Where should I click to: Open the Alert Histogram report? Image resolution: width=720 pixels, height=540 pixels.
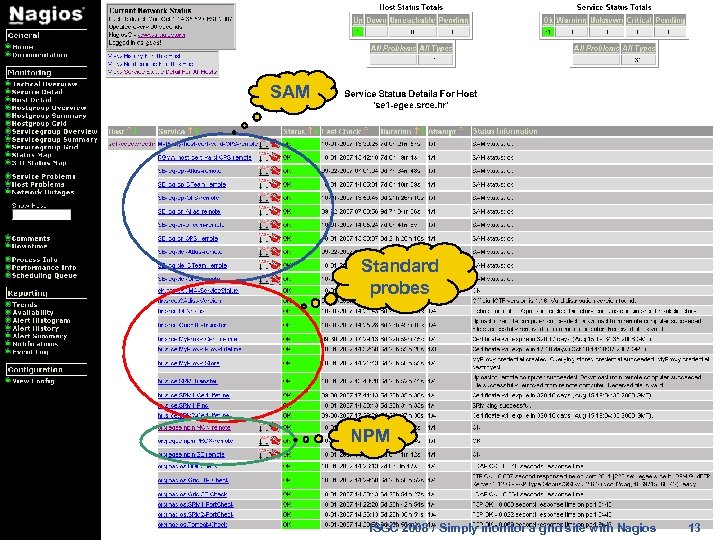41,321
